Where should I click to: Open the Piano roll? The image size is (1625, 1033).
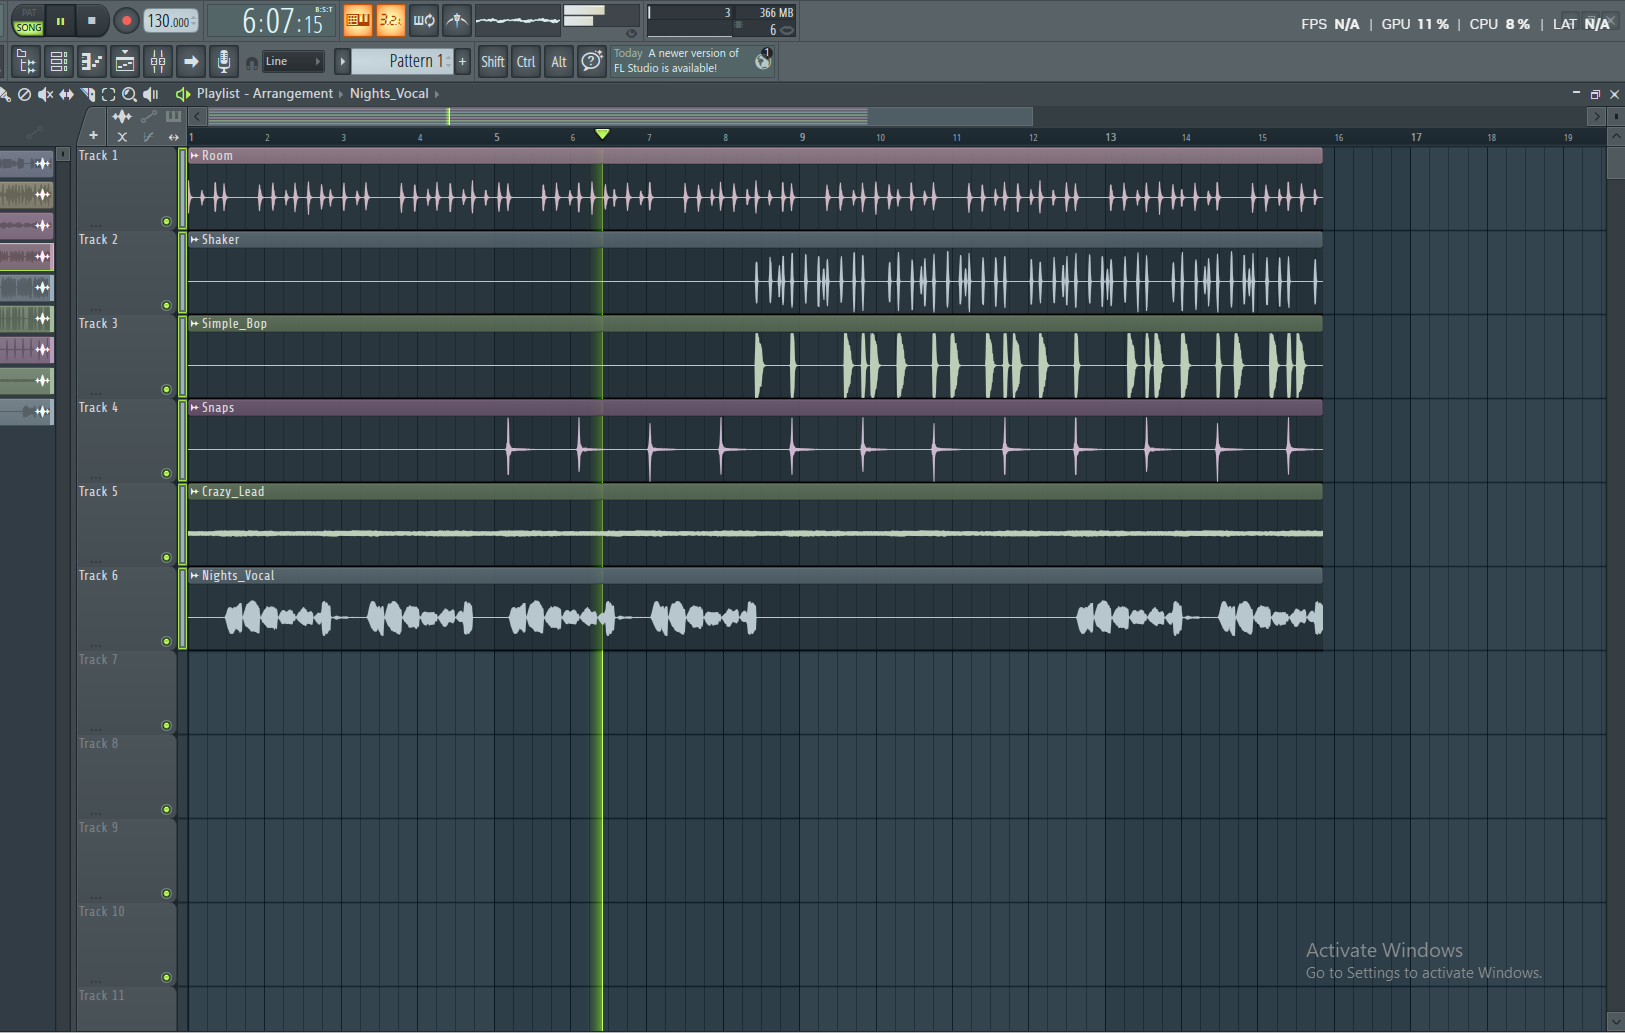92,62
